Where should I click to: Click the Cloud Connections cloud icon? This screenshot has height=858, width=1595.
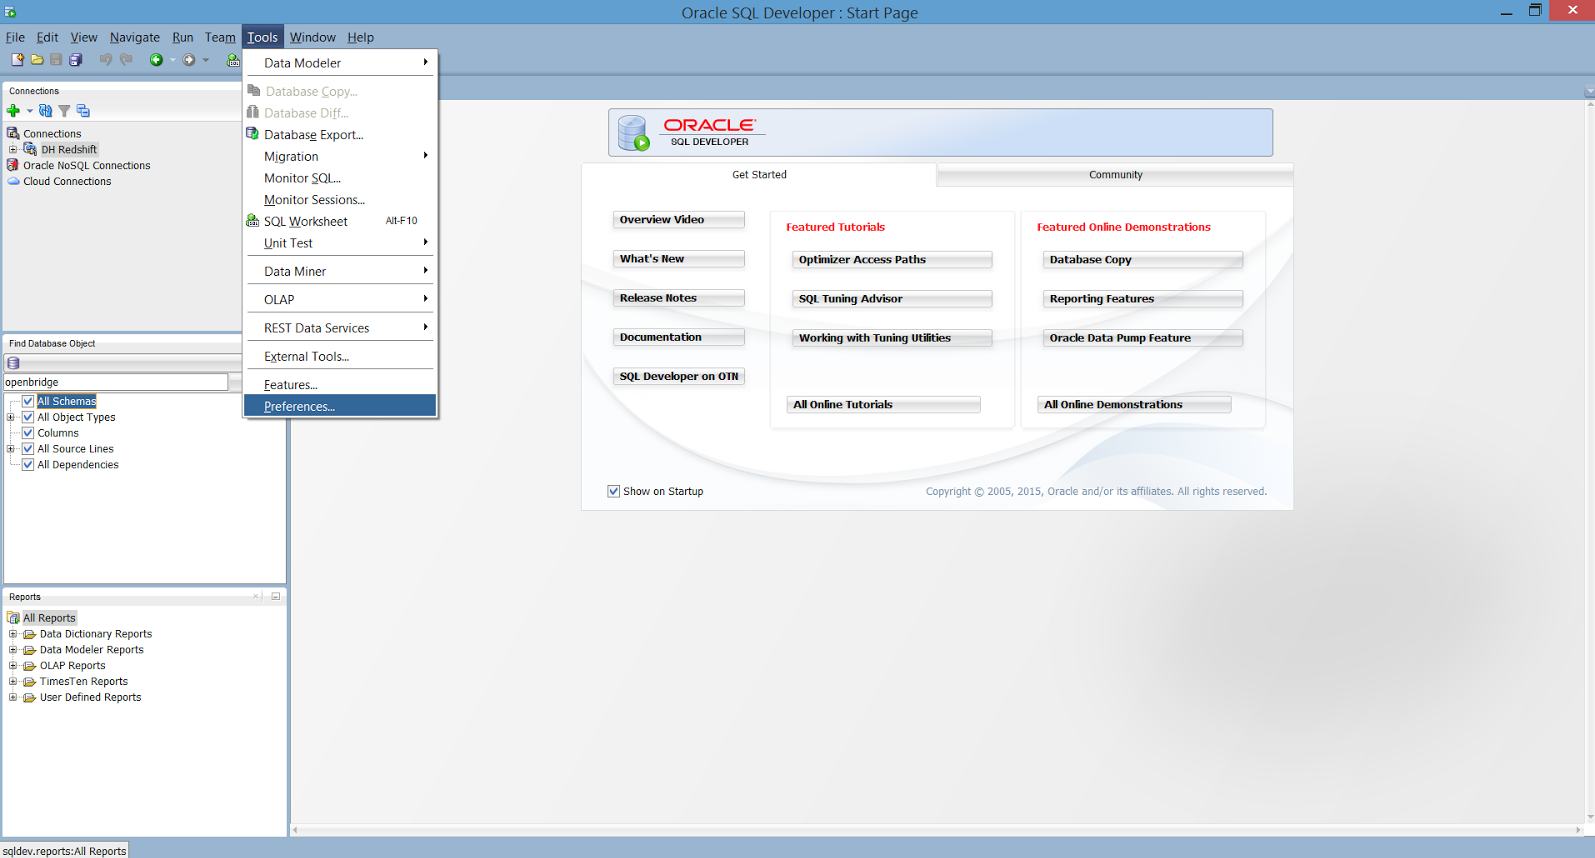(x=13, y=181)
